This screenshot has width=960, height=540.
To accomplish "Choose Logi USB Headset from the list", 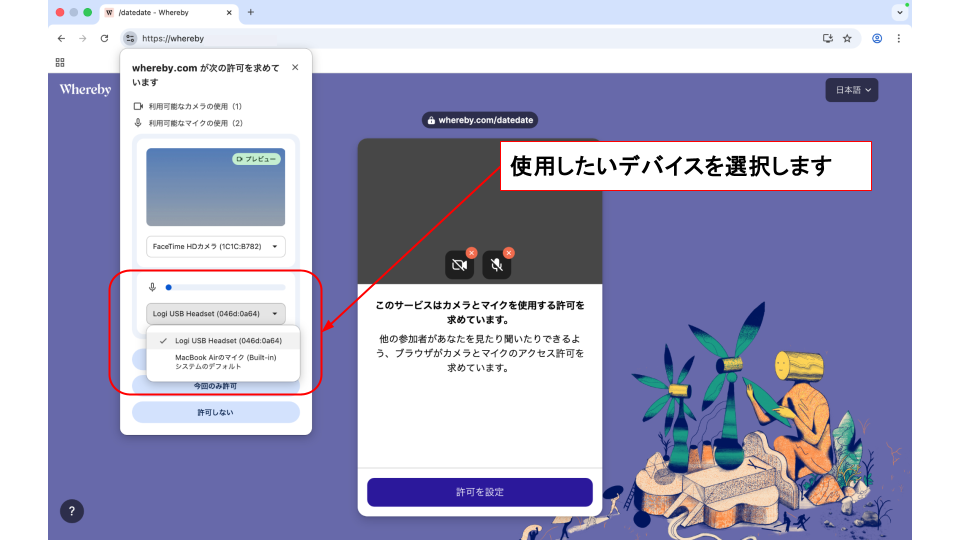I will [x=223, y=340].
